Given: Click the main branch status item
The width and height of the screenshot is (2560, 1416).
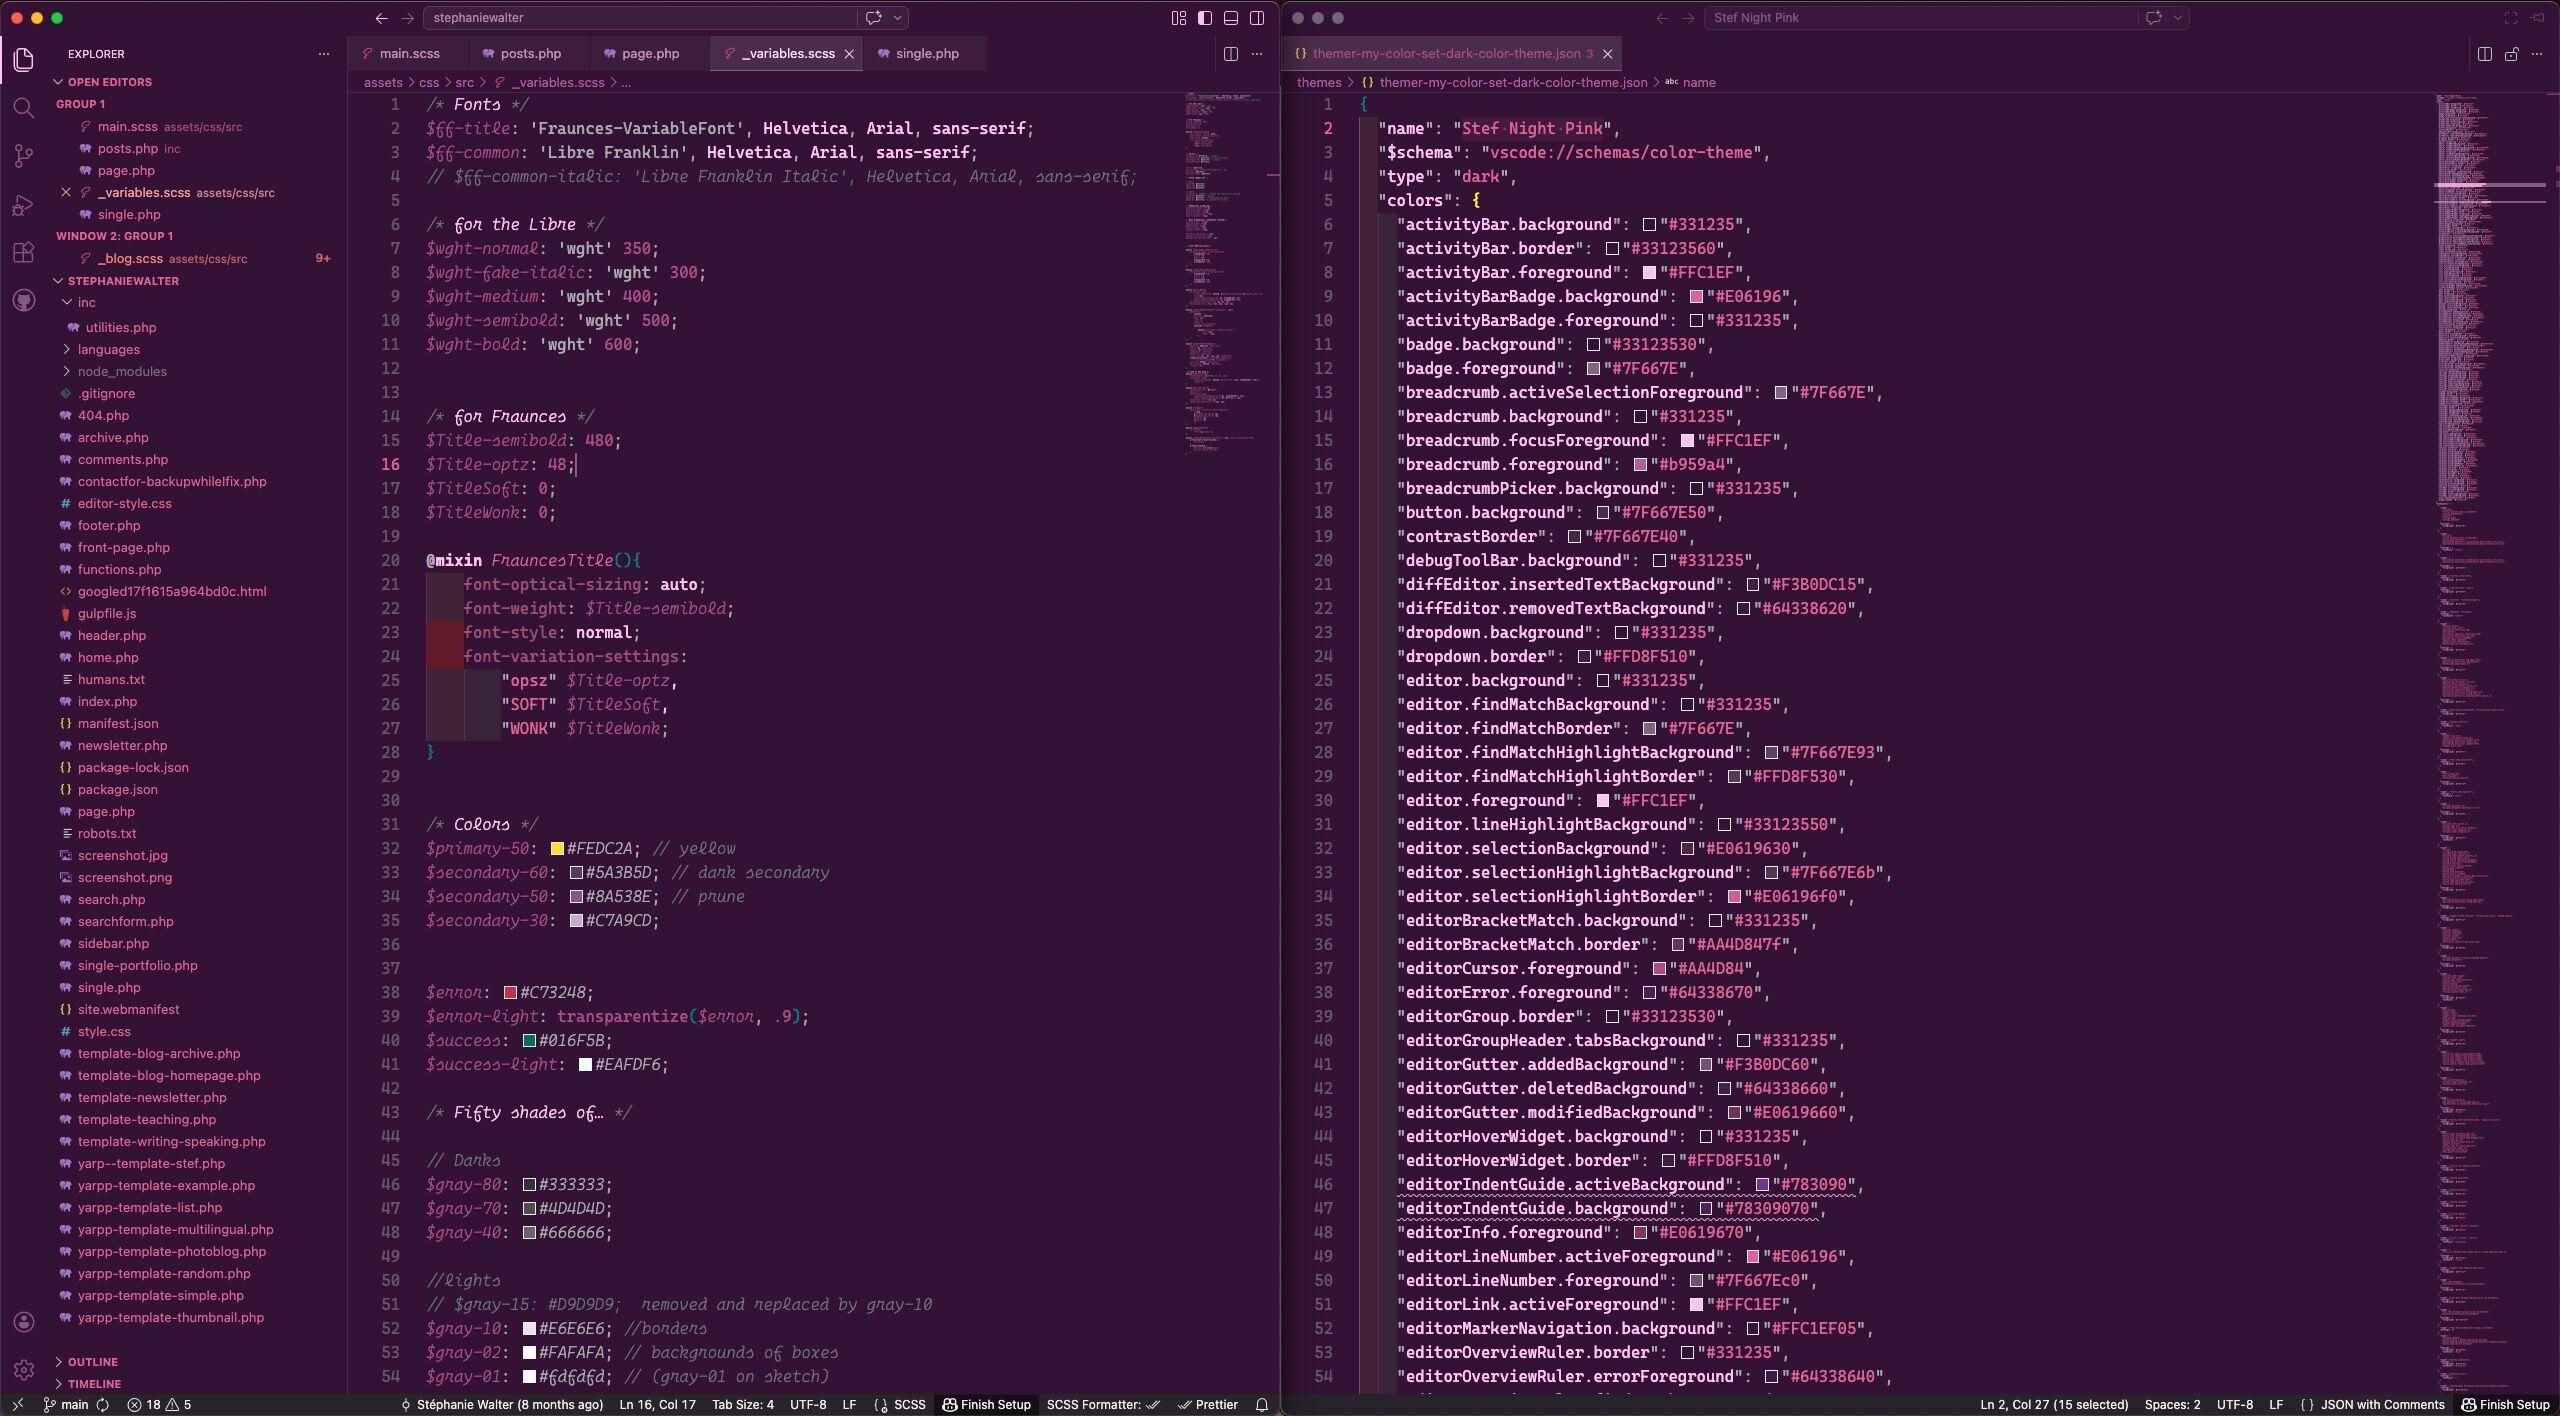Looking at the screenshot, I should click(66, 1405).
